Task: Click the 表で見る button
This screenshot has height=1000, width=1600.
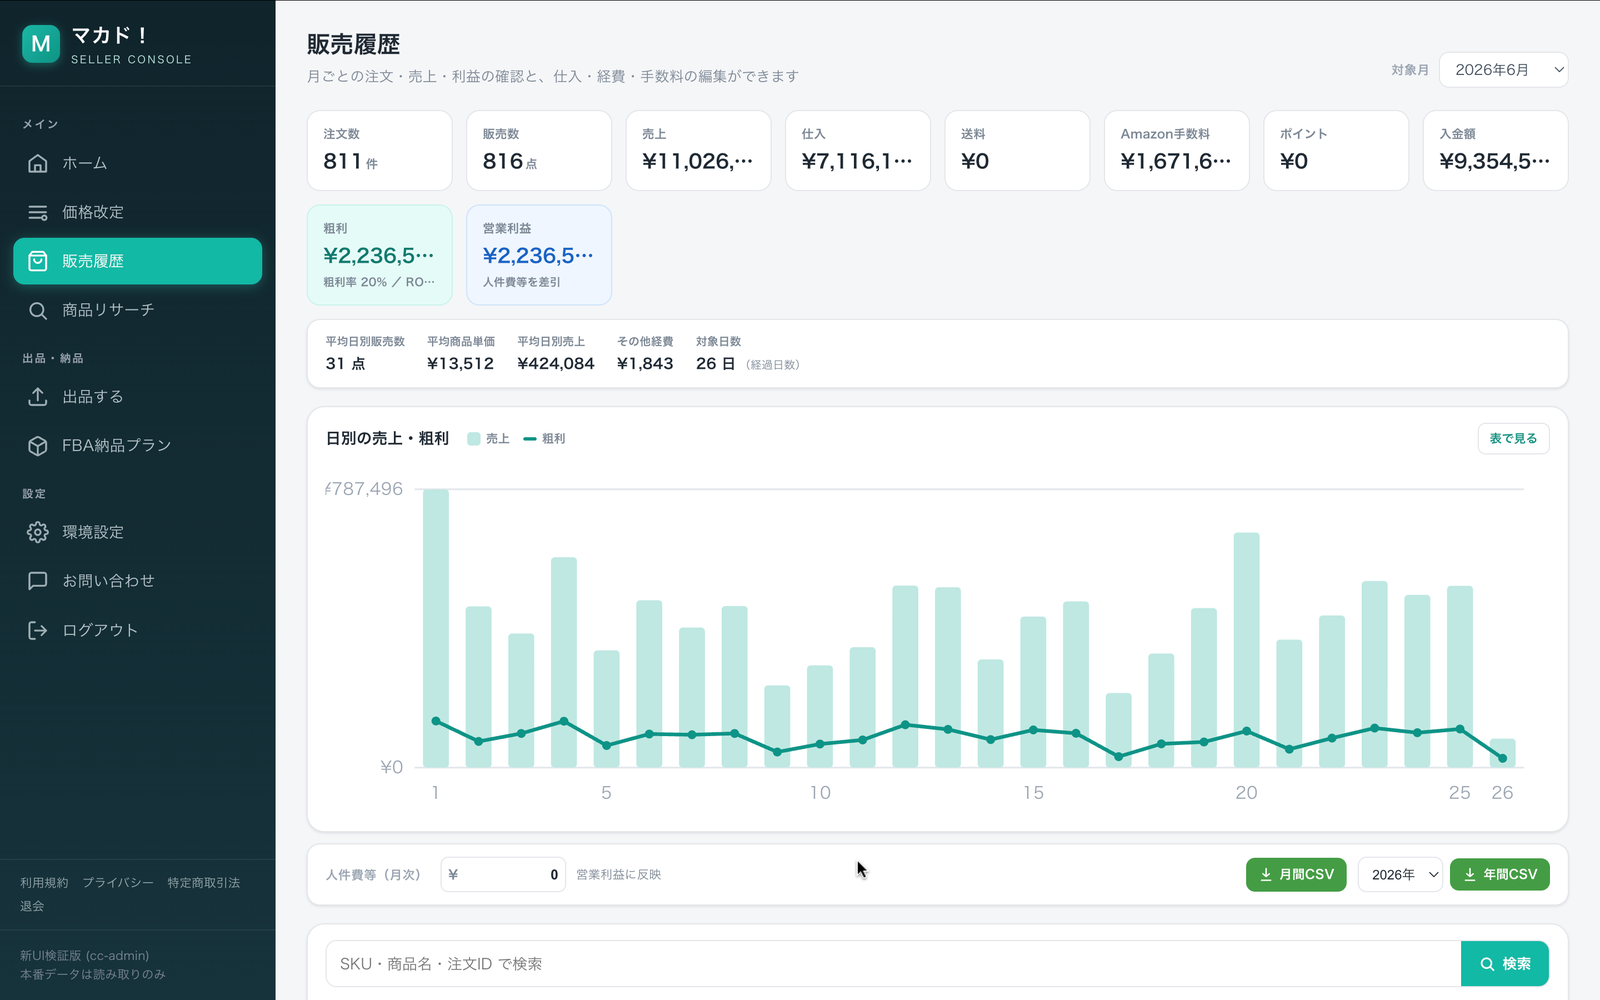Action: pyautogui.click(x=1513, y=439)
